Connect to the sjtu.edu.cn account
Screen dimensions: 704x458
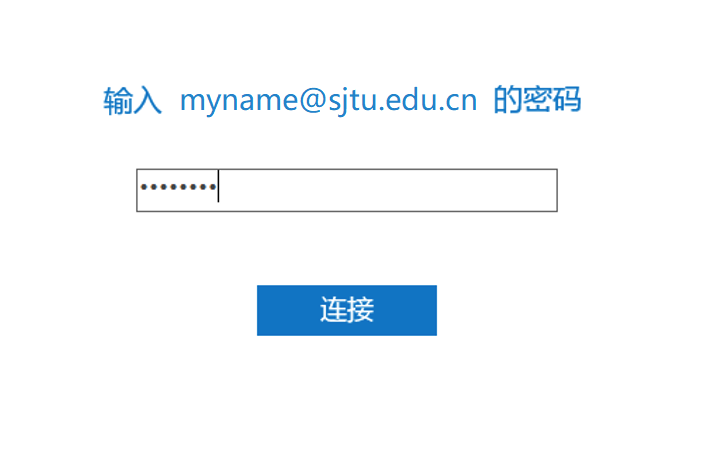347,310
